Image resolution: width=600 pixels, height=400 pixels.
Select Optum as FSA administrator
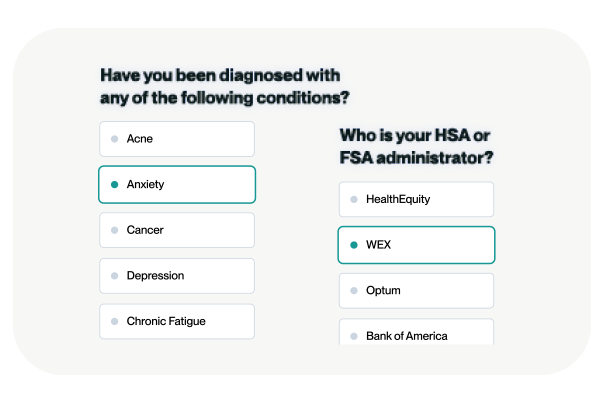pyautogui.click(x=416, y=291)
